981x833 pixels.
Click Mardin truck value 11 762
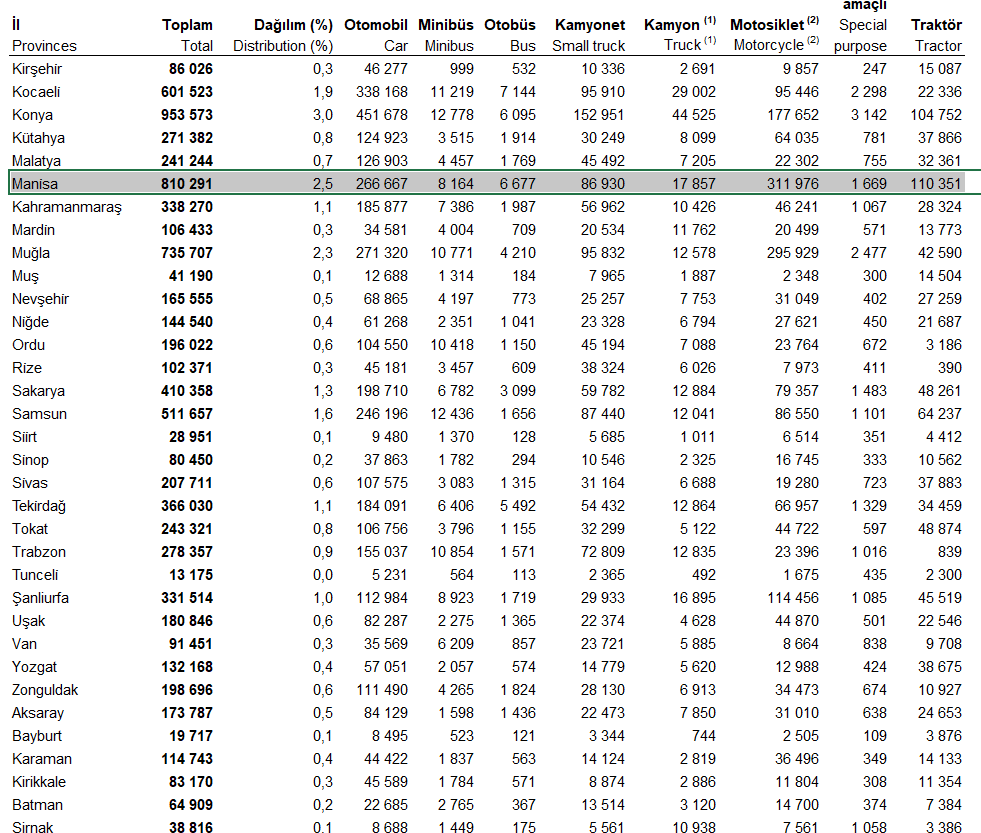click(x=694, y=230)
